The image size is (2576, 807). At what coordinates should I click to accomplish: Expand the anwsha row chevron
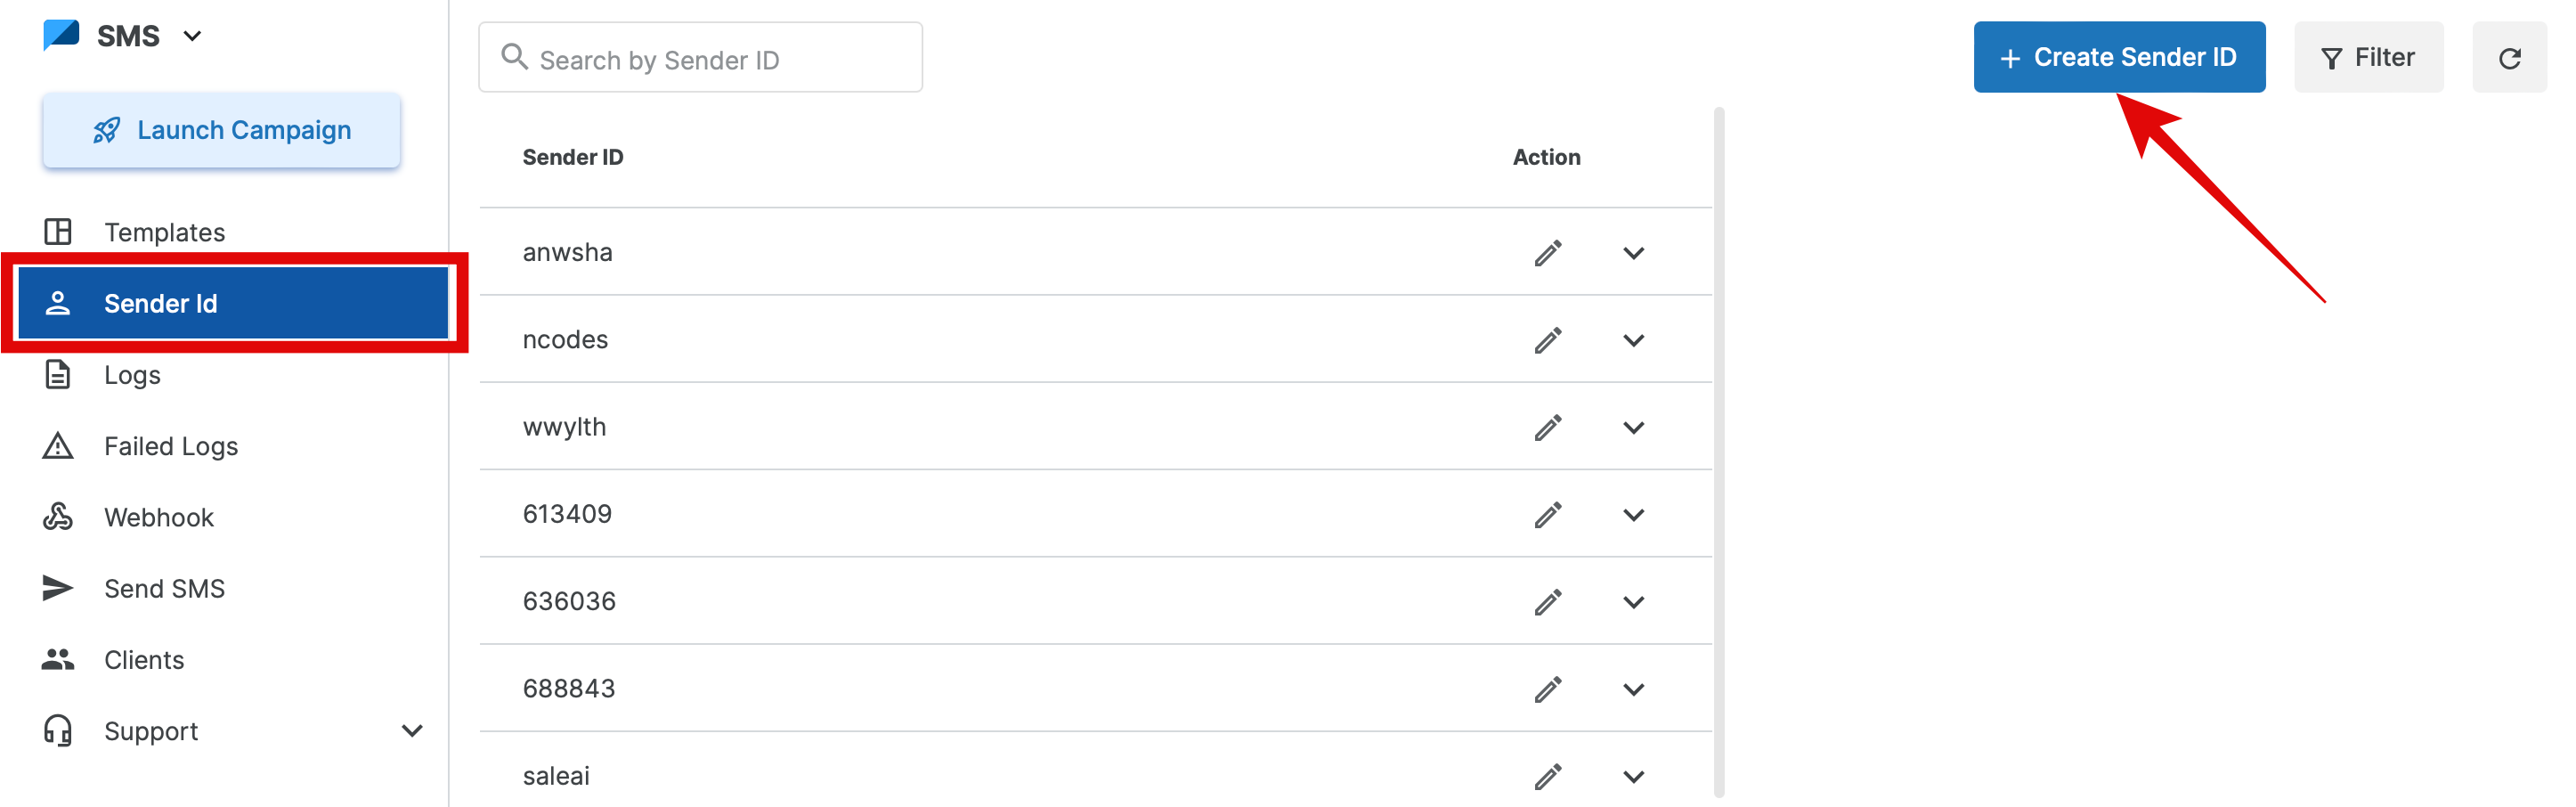[x=1633, y=253]
